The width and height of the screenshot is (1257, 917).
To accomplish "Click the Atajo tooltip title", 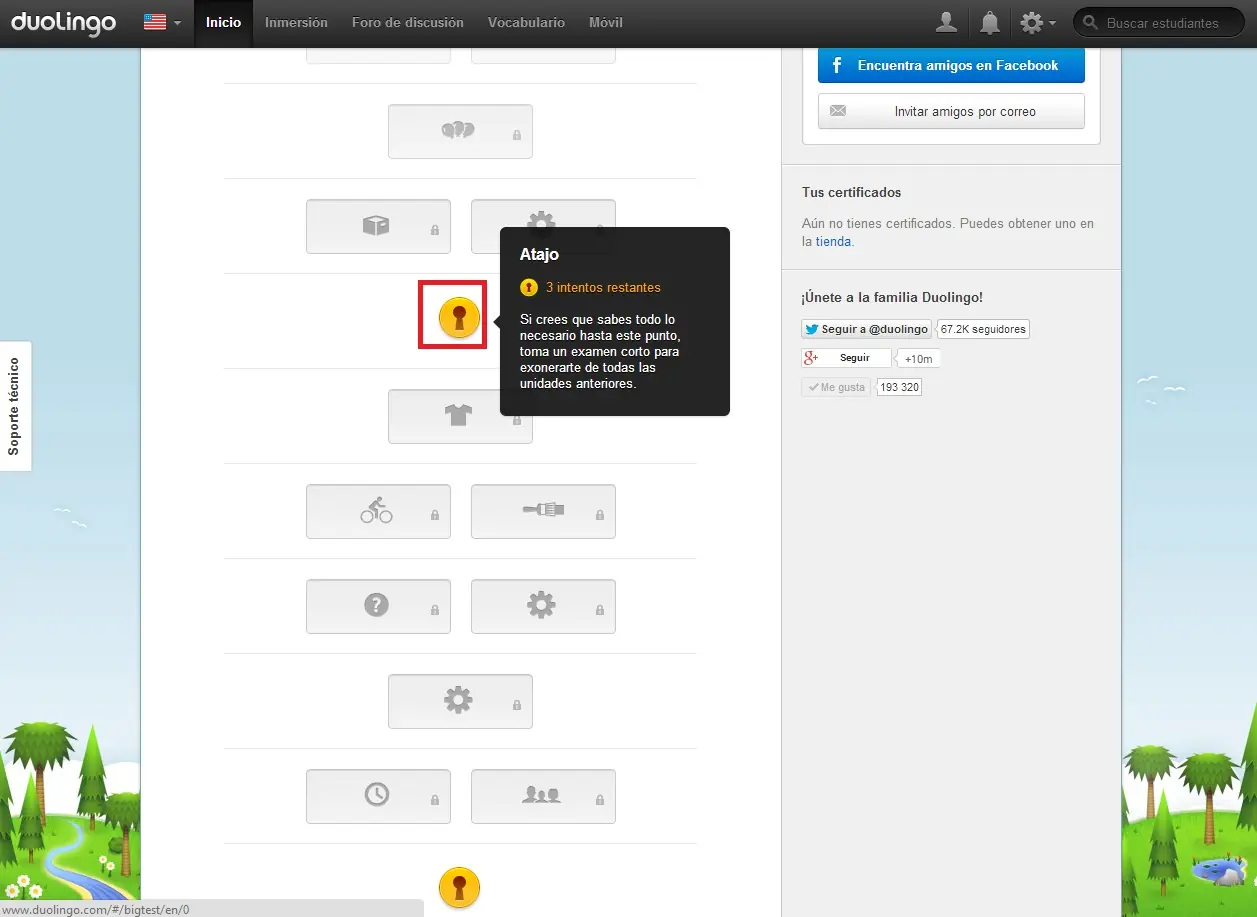I will pos(539,255).
